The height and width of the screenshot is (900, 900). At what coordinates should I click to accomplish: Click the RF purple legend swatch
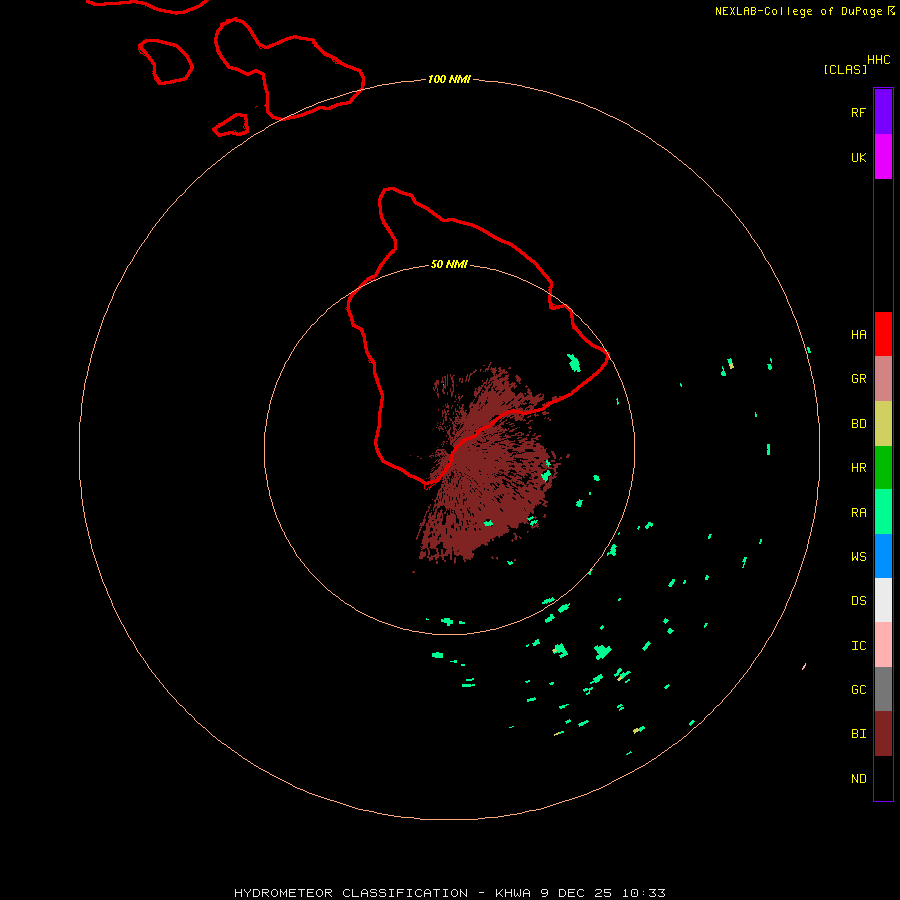point(883,112)
